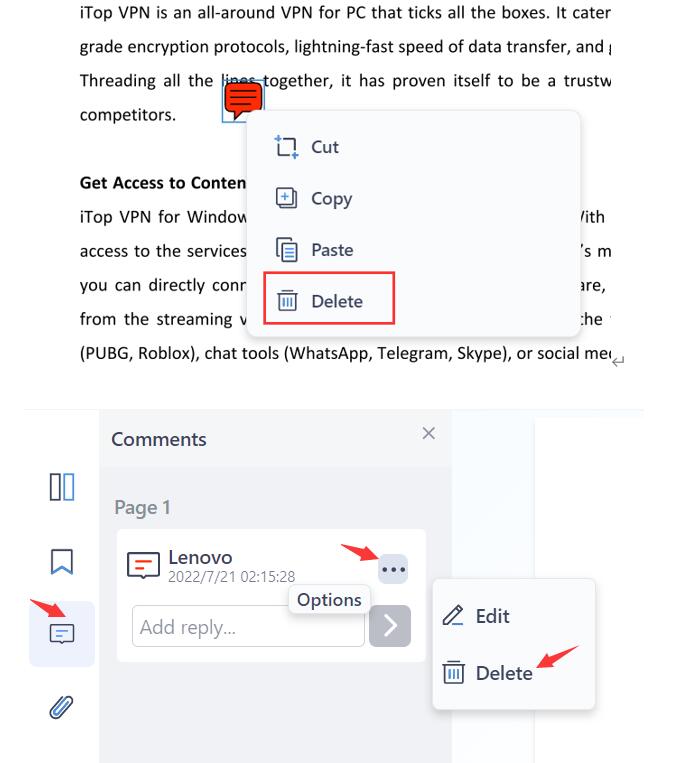
Task: Click the Copy icon in context menu
Action: [x=286, y=198]
